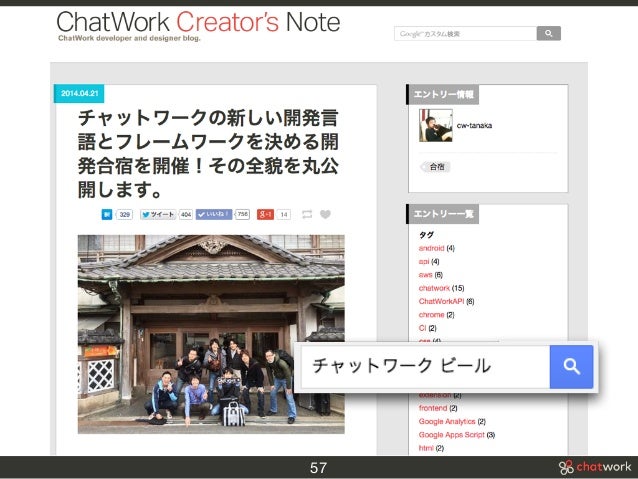Open the Google Apps Script tag link
This screenshot has height=479, width=638.
452,435
